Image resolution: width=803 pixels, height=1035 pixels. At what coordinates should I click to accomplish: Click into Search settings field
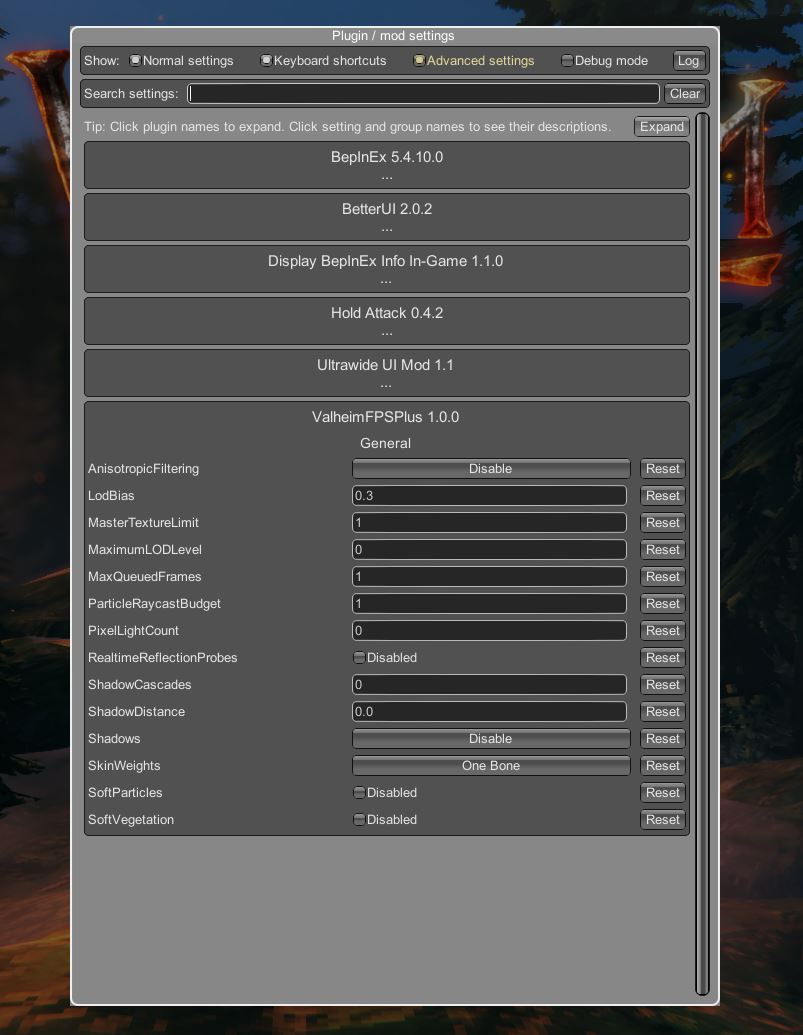click(423, 94)
